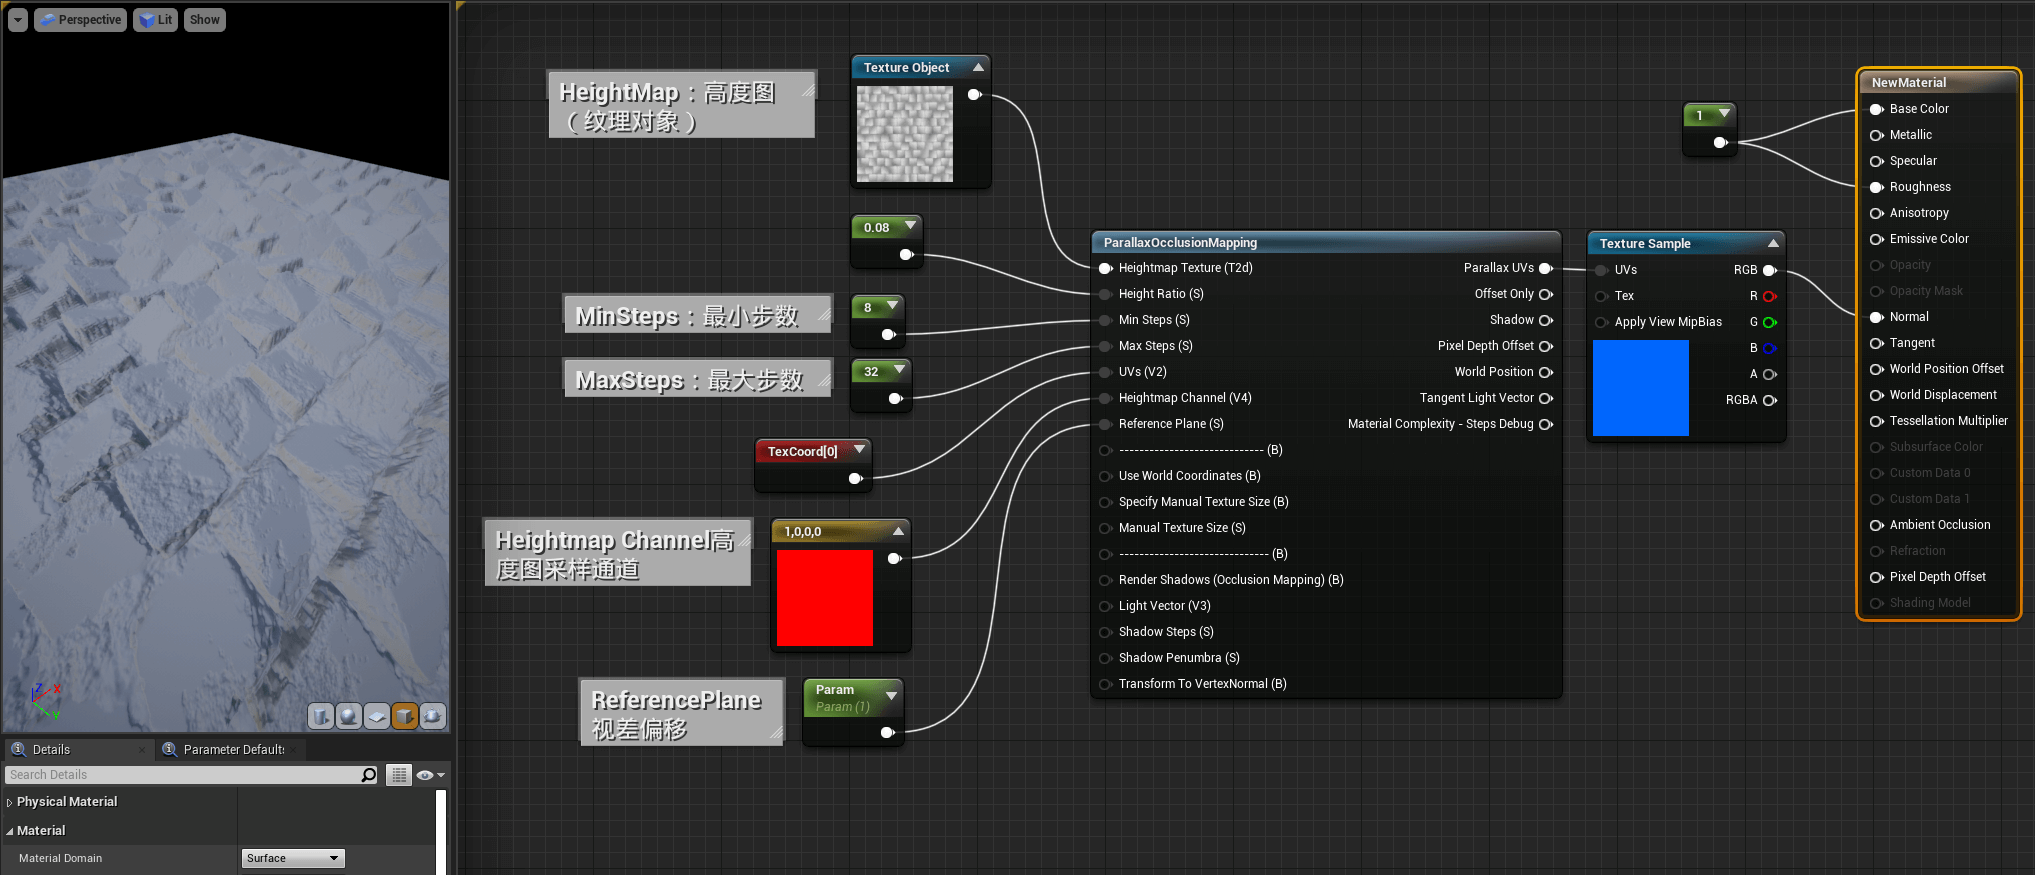Select the plane preview mesh
Screen dimensions: 2035x875
(377, 716)
